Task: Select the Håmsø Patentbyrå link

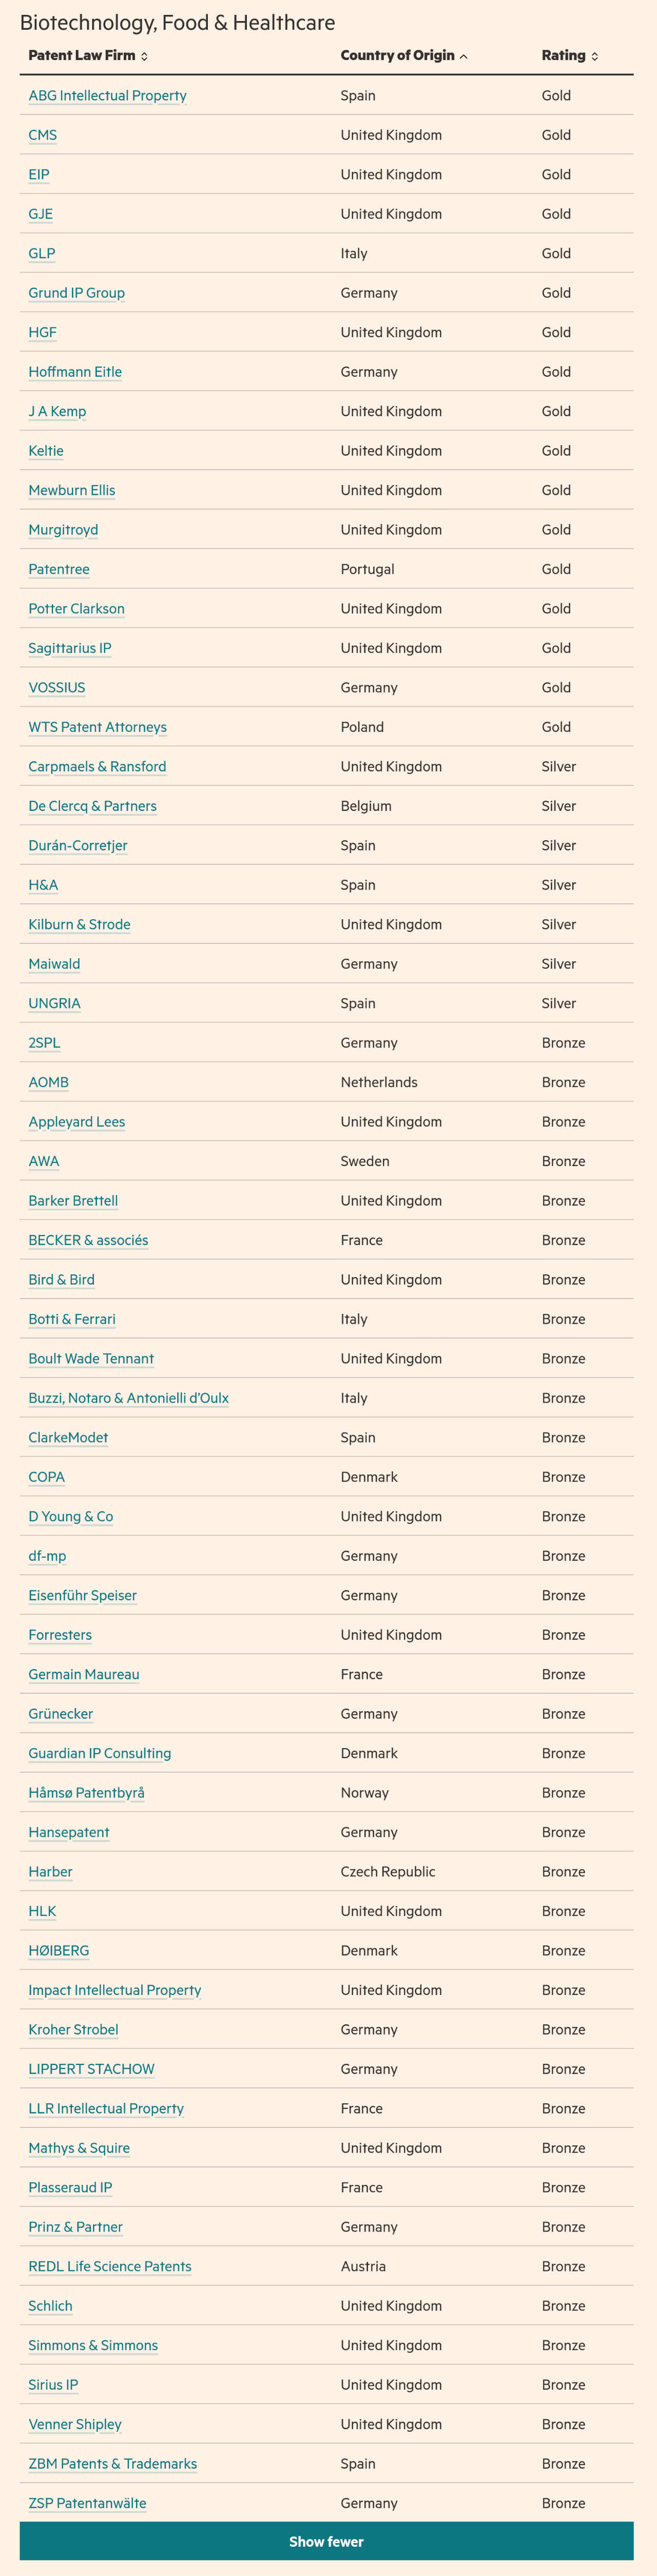Action: pos(86,1793)
